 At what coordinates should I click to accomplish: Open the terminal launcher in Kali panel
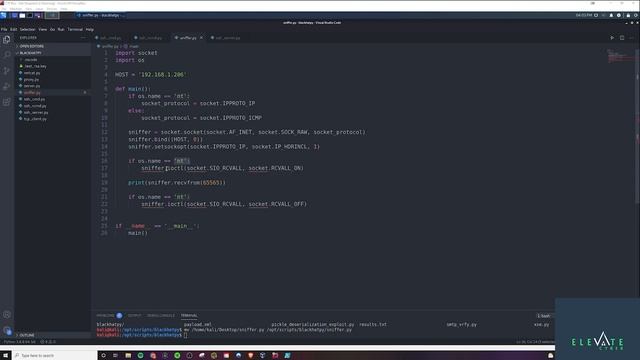click(30, 15)
